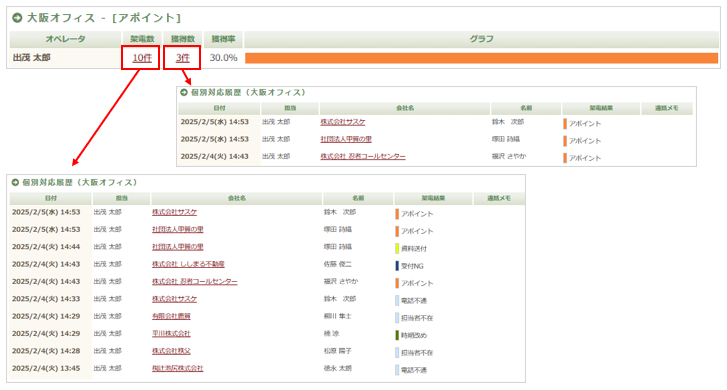727x390 pixels.
Task: Click the 獲得数 column header
Action: [x=183, y=39]
